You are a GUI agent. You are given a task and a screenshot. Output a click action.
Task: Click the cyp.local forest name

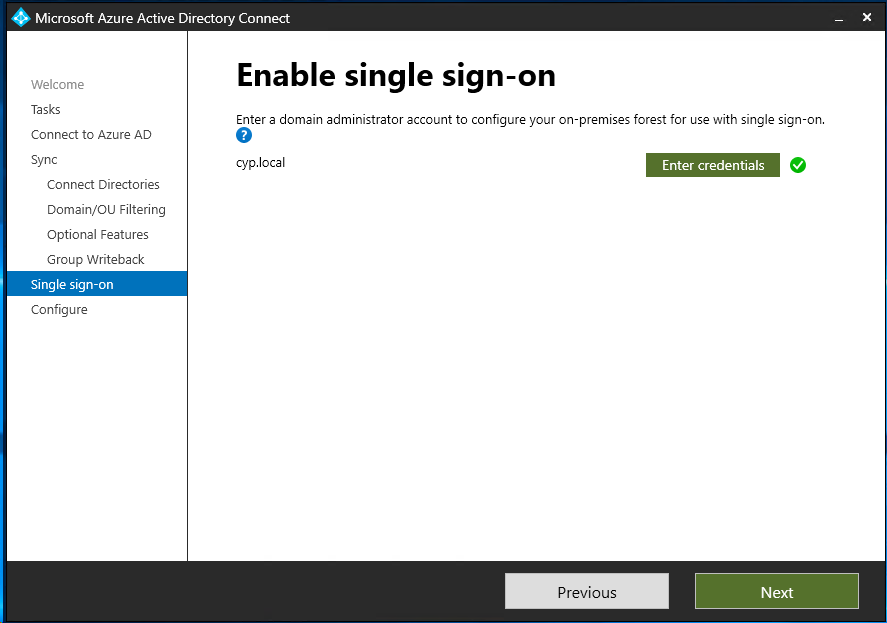tap(261, 163)
